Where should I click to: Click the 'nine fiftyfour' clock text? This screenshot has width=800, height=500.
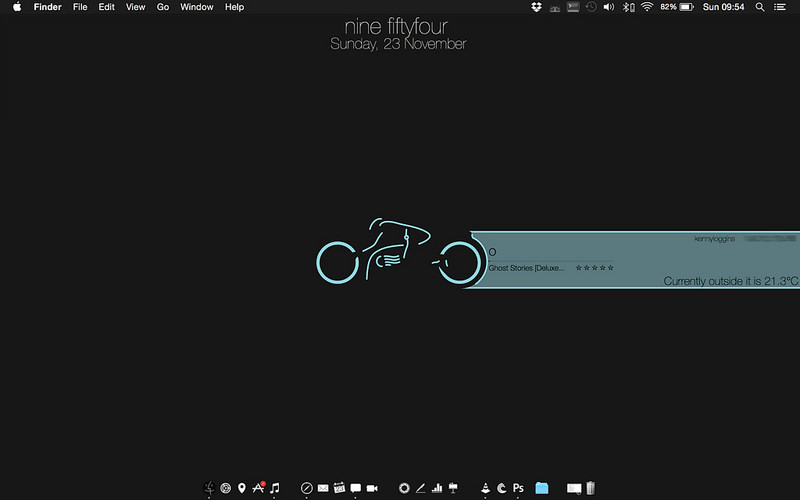tap(396, 27)
